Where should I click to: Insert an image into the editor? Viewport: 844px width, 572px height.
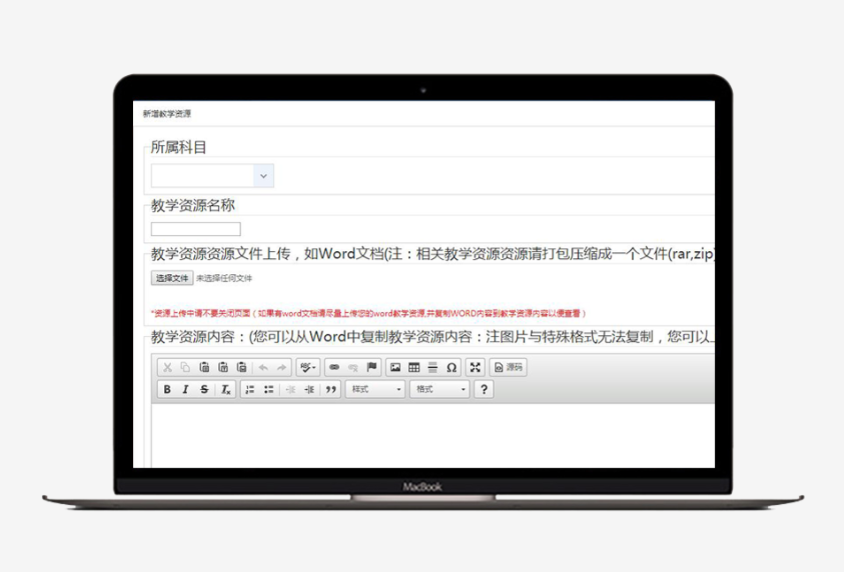(x=395, y=368)
